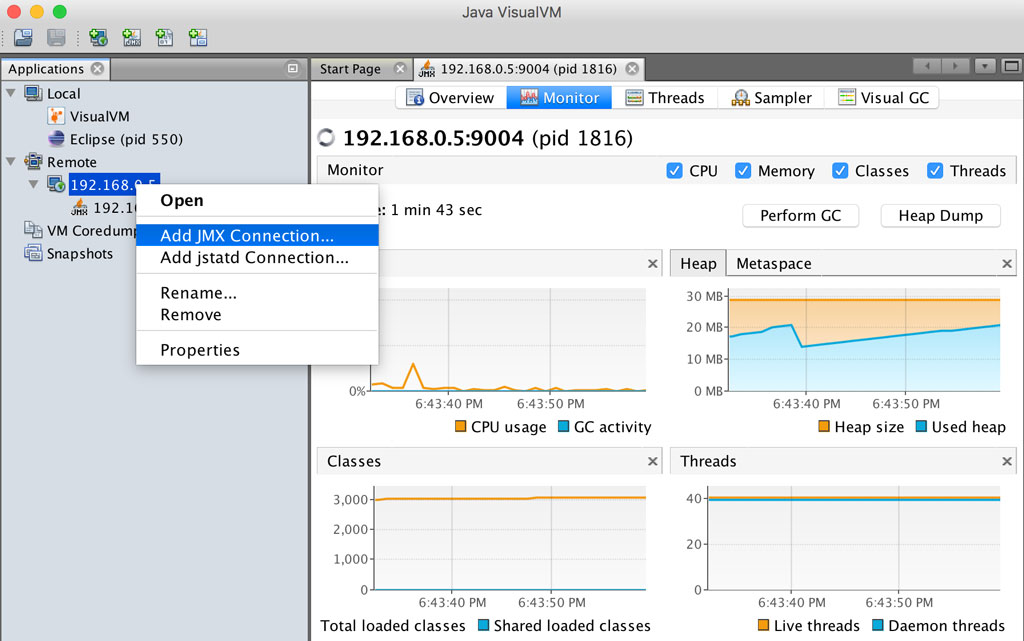Image resolution: width=1024 pixels, height=641 pixels.
Task: Uncheck the Memory checkbox
Action: (x=743, y=170)
